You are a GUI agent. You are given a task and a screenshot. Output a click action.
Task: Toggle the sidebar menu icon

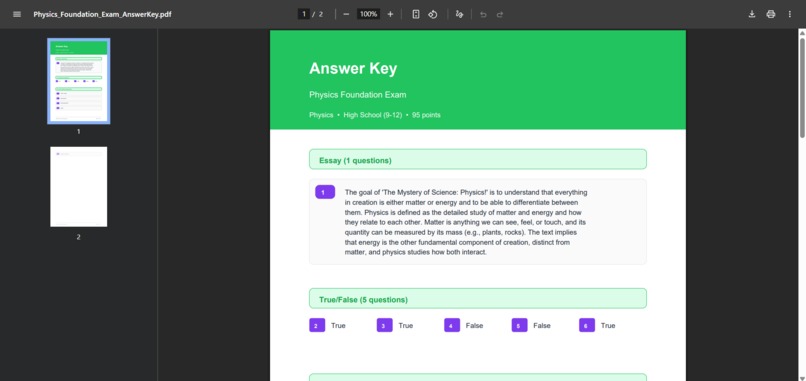click(17, 14)
